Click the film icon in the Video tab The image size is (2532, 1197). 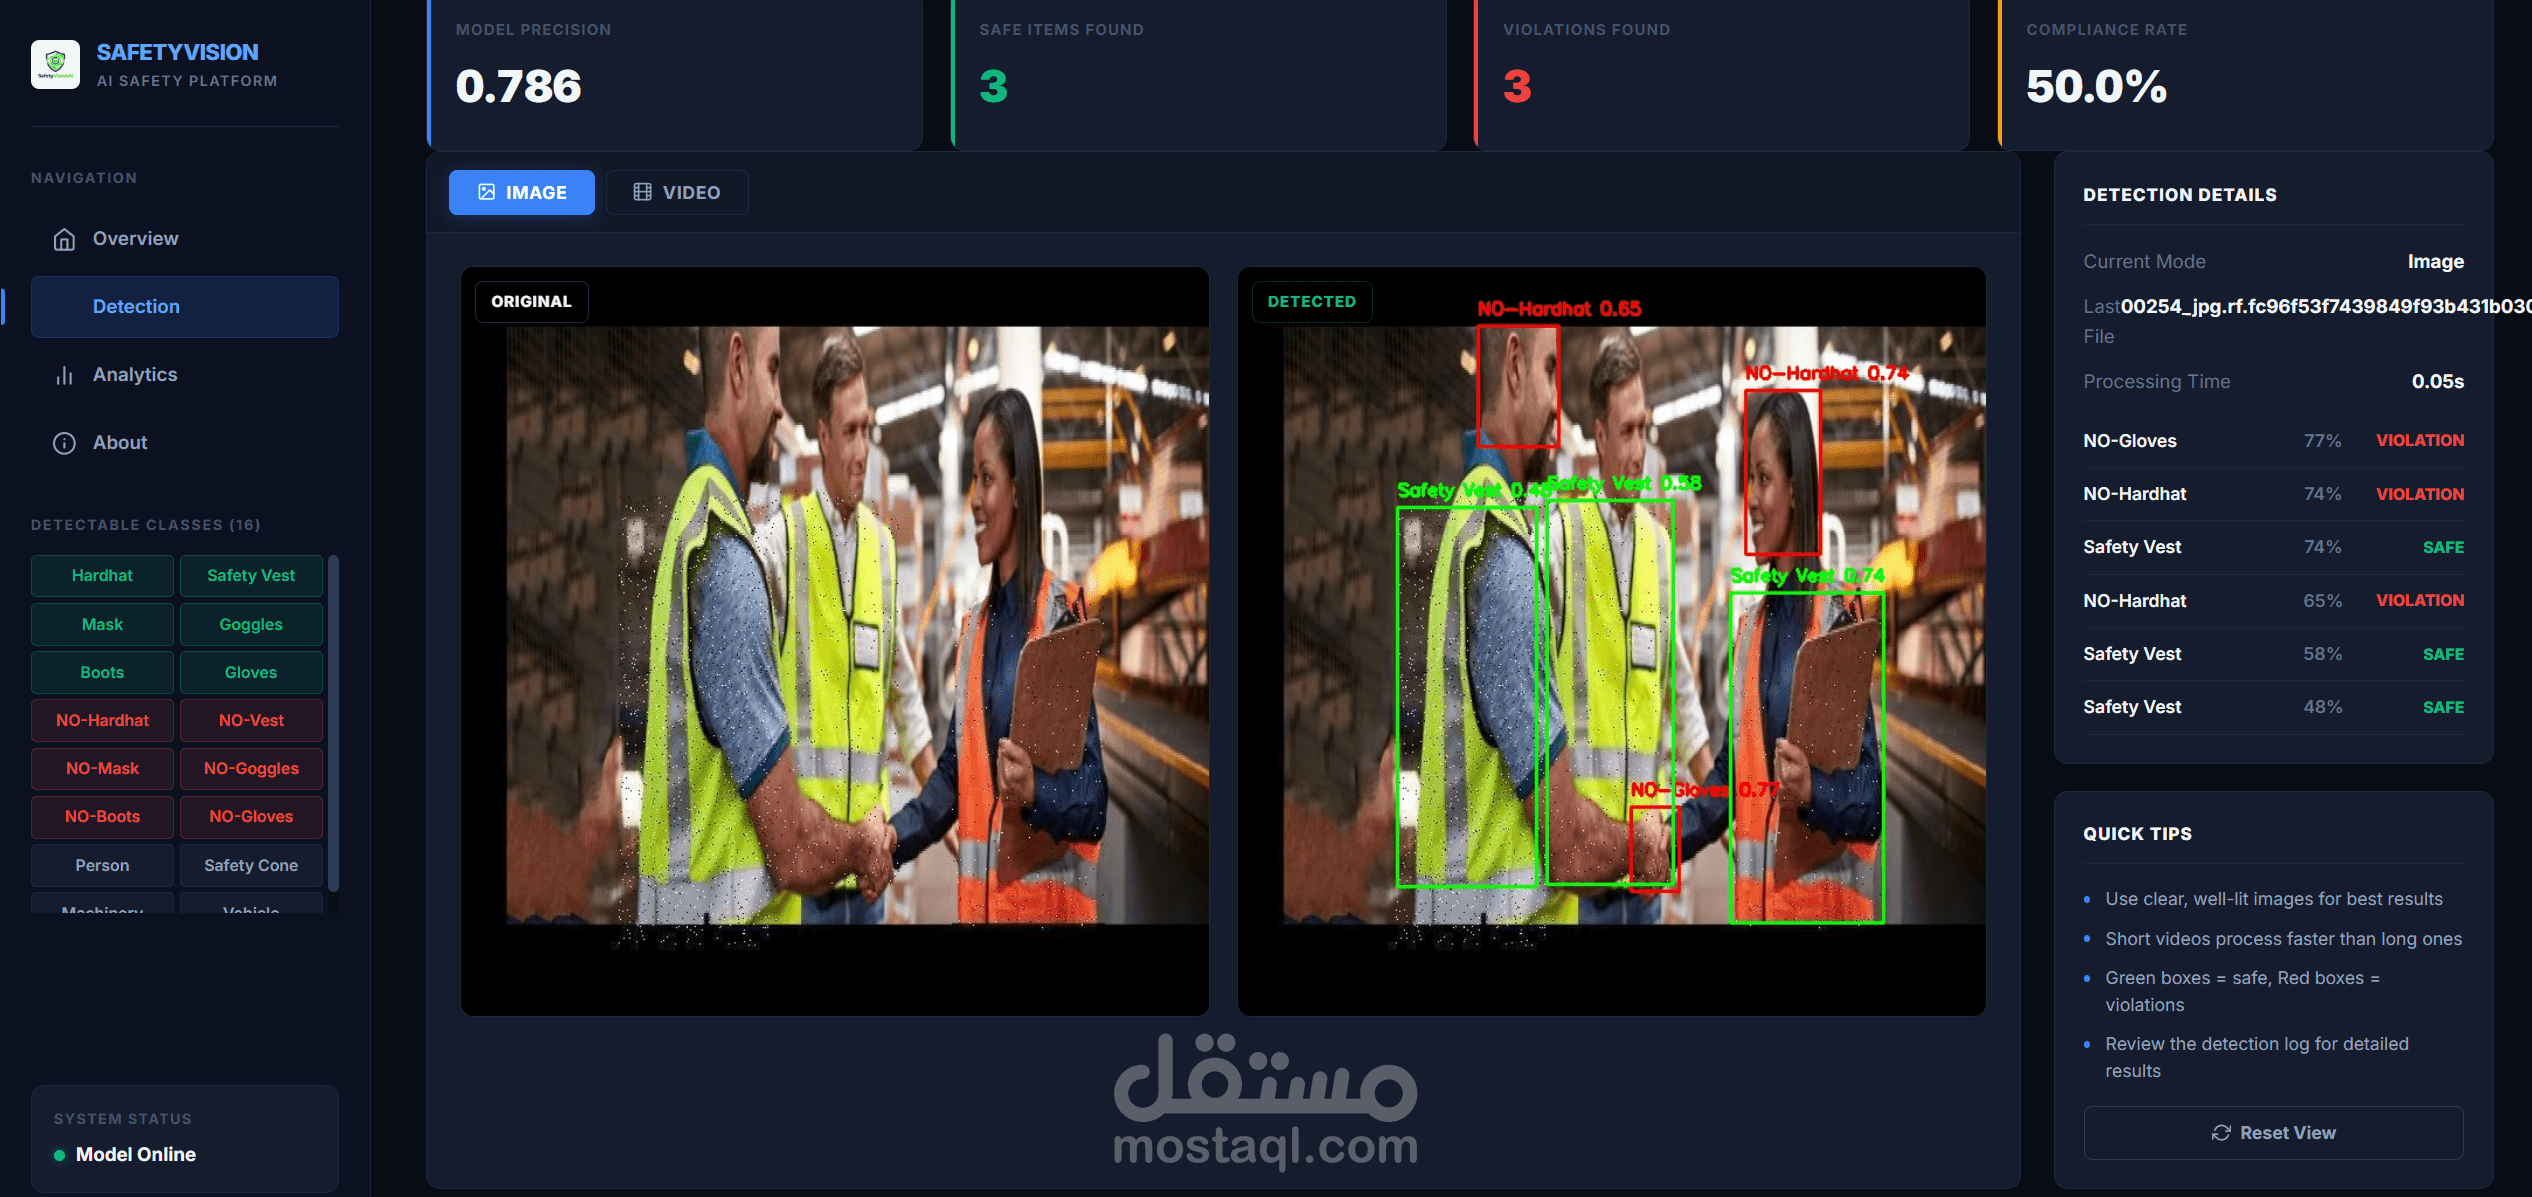point(642,192)
